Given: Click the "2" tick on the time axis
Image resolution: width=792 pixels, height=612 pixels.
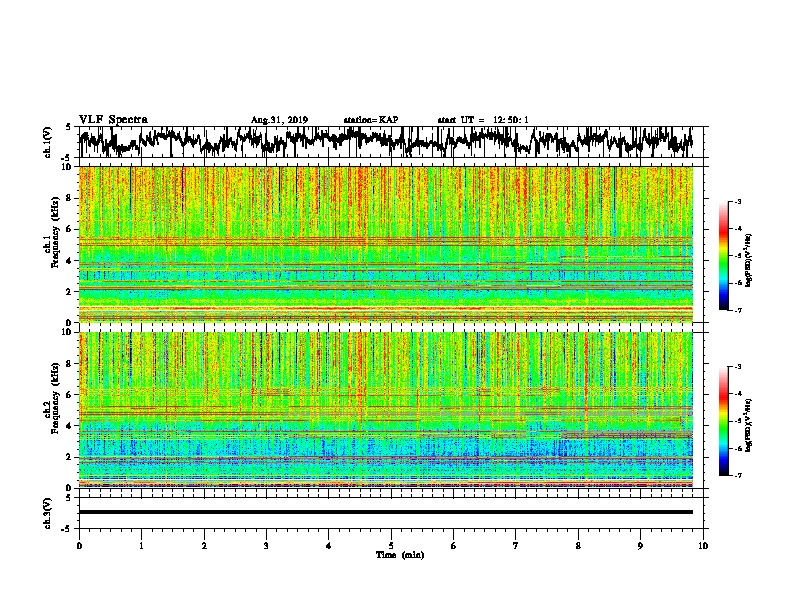Looking at the screenshot, I should pyautogui.click(x=204, y=546).
